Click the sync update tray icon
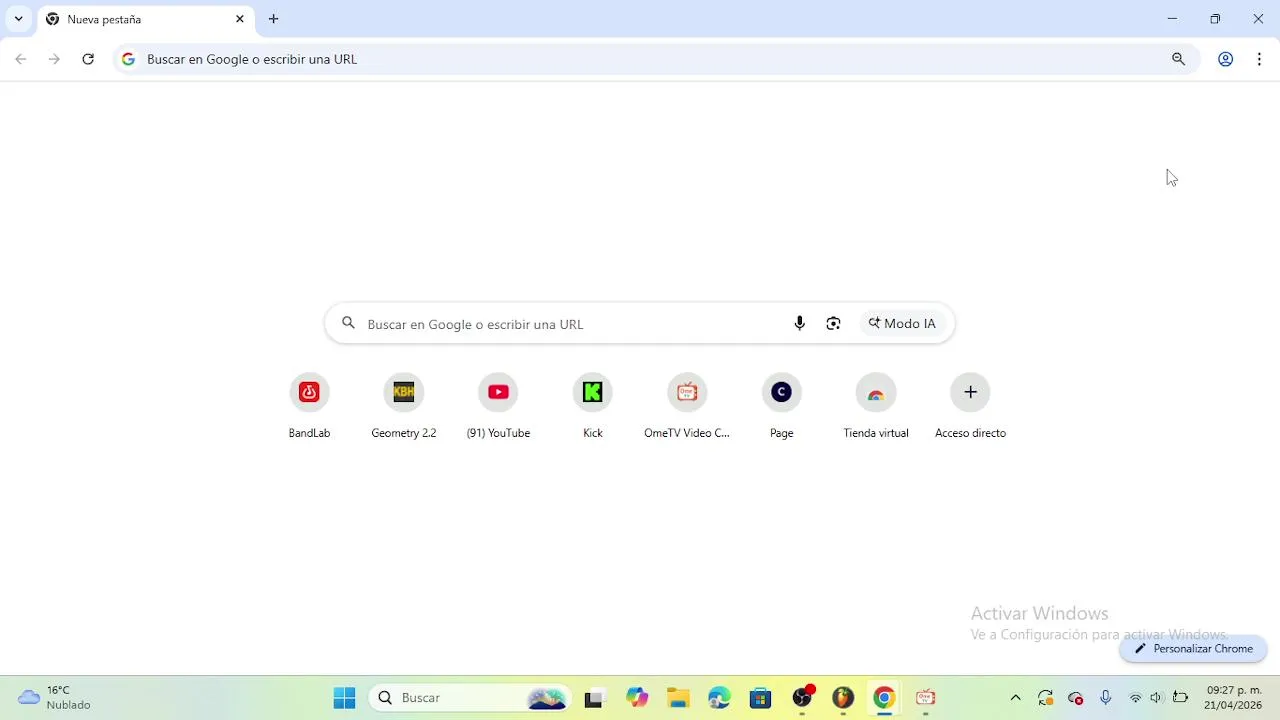Screen dimensions: 1280x720 click(x=1045, y=698)
